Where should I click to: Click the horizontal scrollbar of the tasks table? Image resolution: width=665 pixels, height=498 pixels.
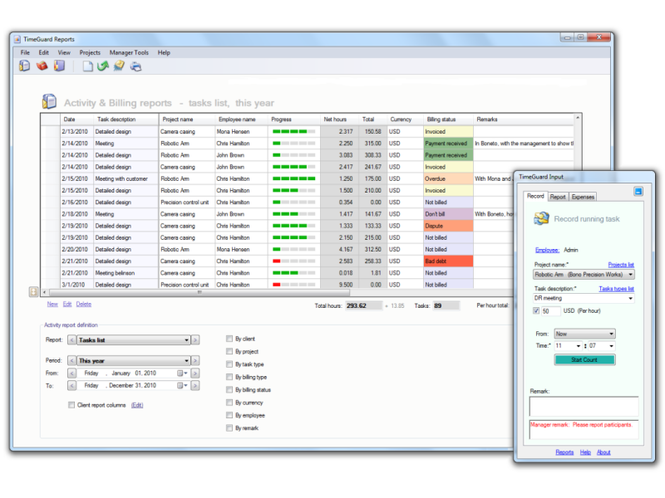(x=199, y=292)
